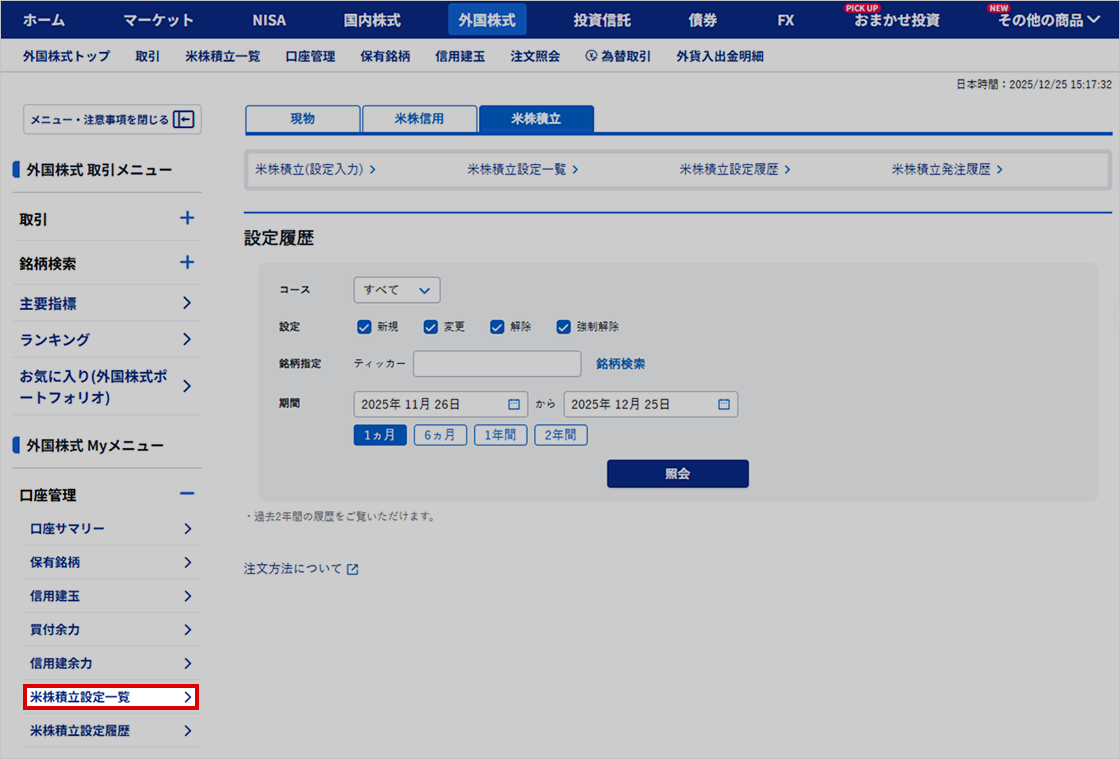Disable the 変更 checkbox

tap(432, 326)
